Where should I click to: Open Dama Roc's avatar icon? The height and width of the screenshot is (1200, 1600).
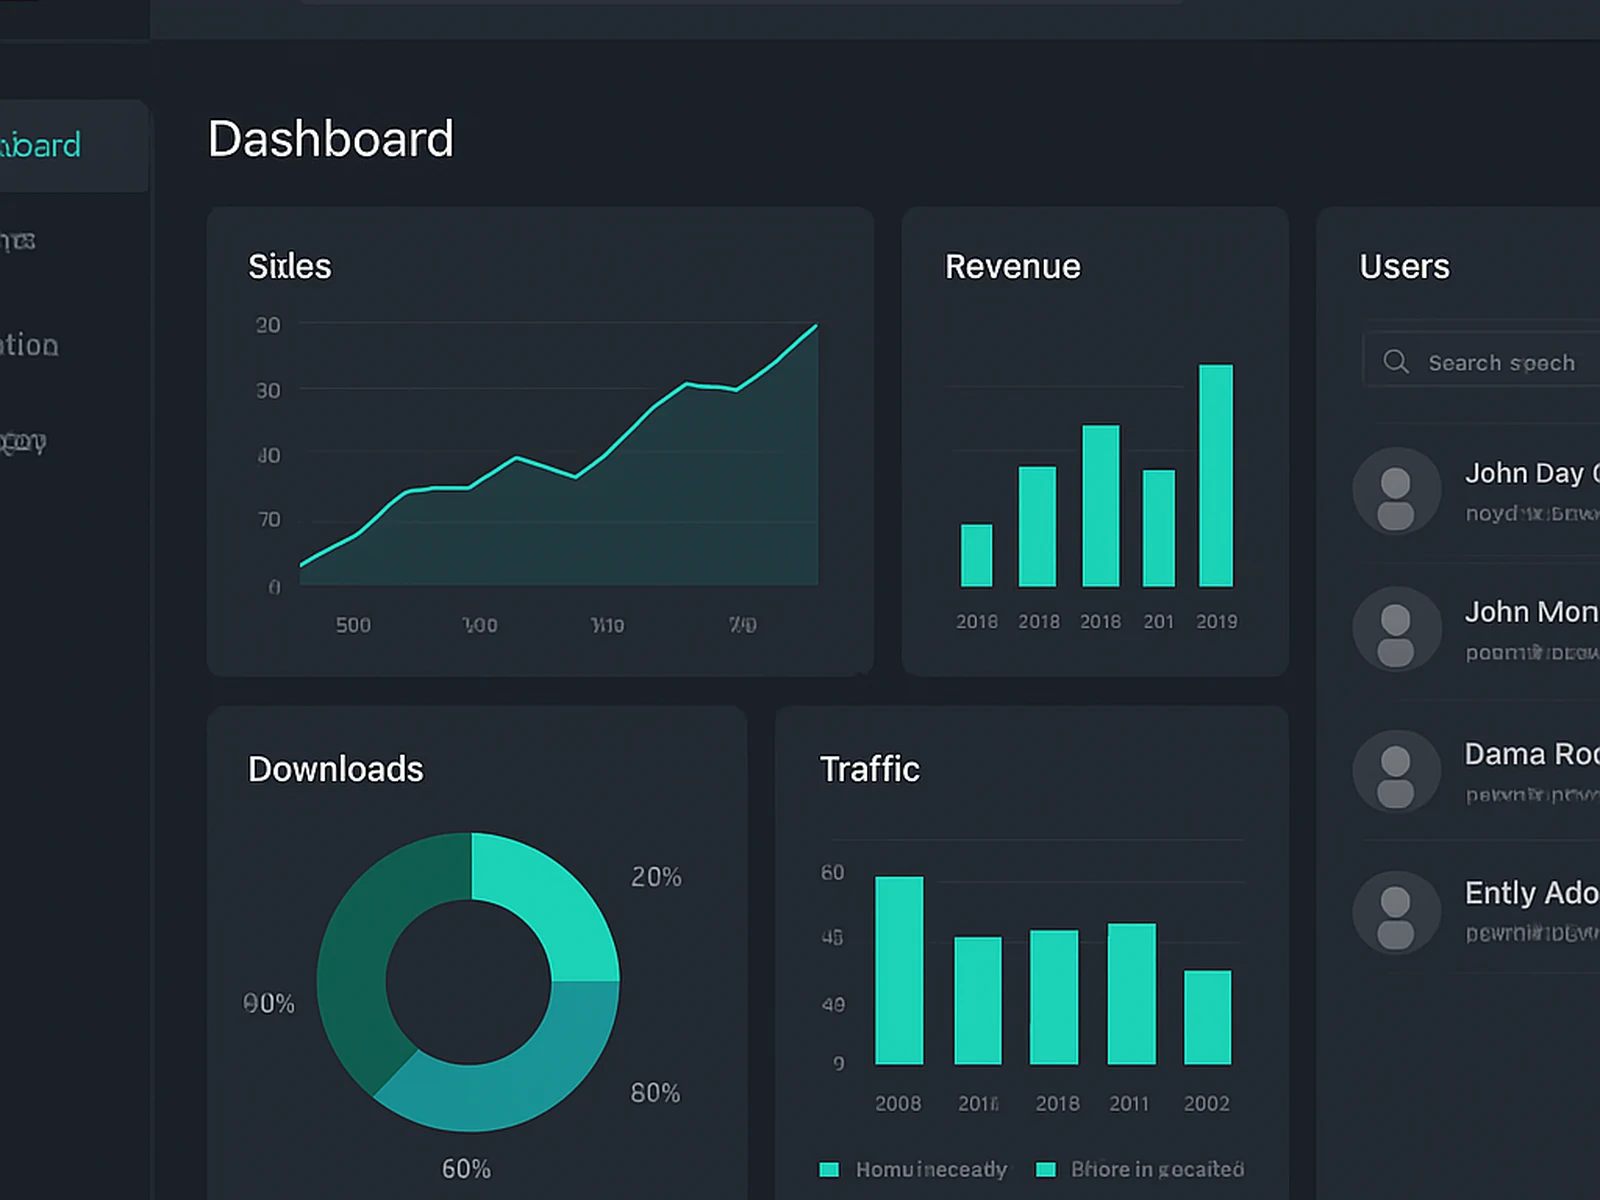(1396, 771)
